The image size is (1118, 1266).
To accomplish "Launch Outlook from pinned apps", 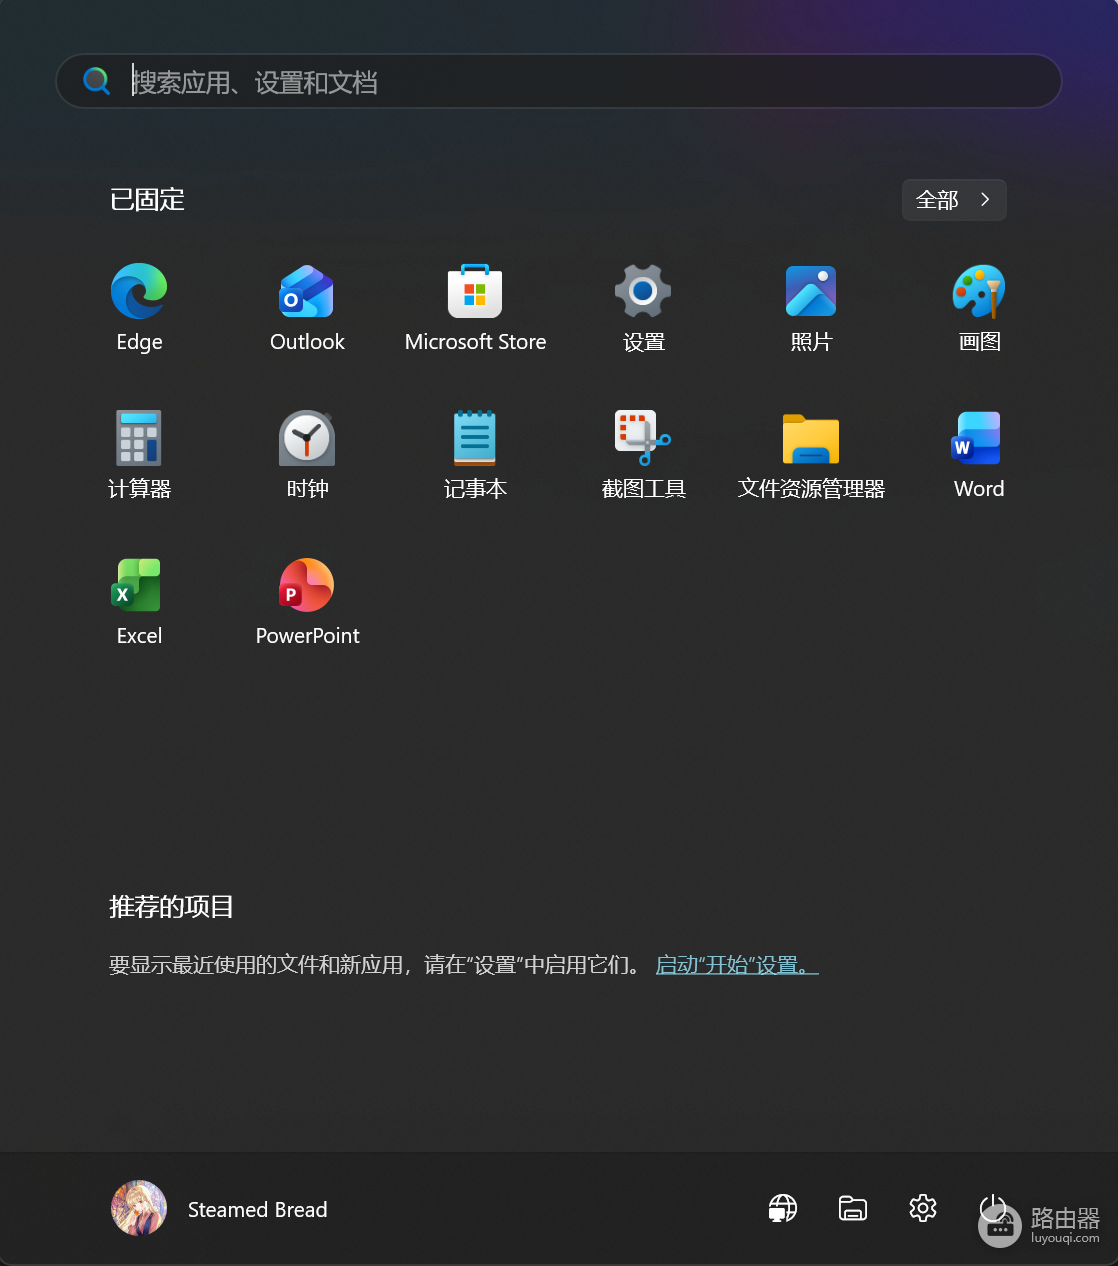I will pyautogui.click(x=307, y=308).
